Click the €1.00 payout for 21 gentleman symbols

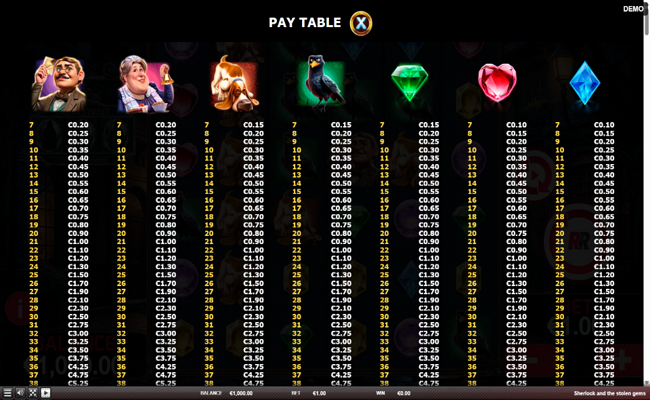tap(78, 242)
